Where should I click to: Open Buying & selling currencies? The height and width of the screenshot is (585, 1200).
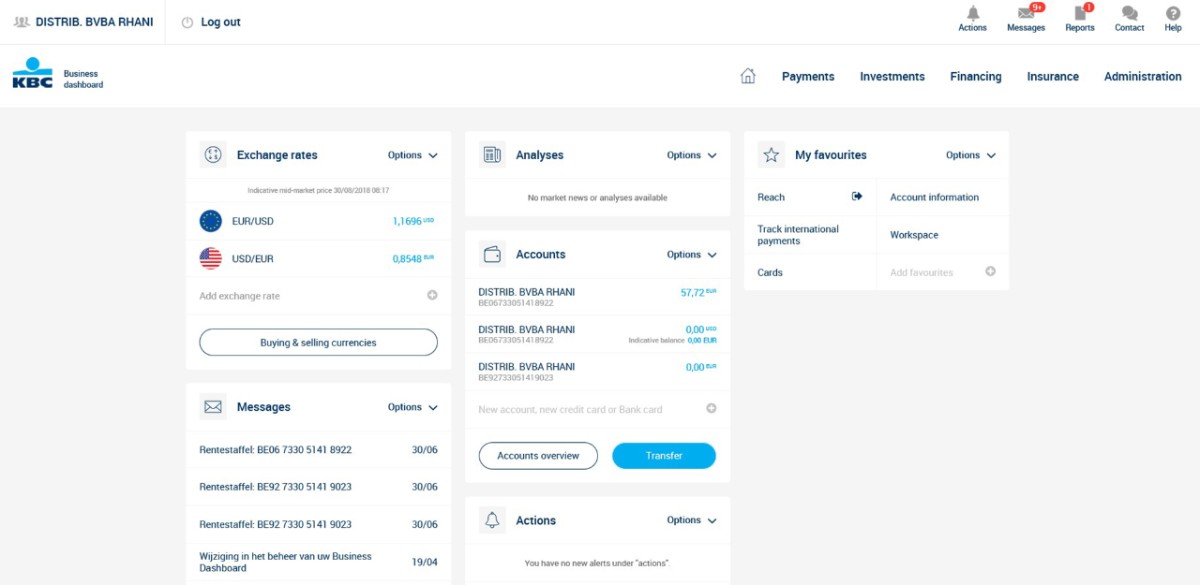tap(317, 342)
